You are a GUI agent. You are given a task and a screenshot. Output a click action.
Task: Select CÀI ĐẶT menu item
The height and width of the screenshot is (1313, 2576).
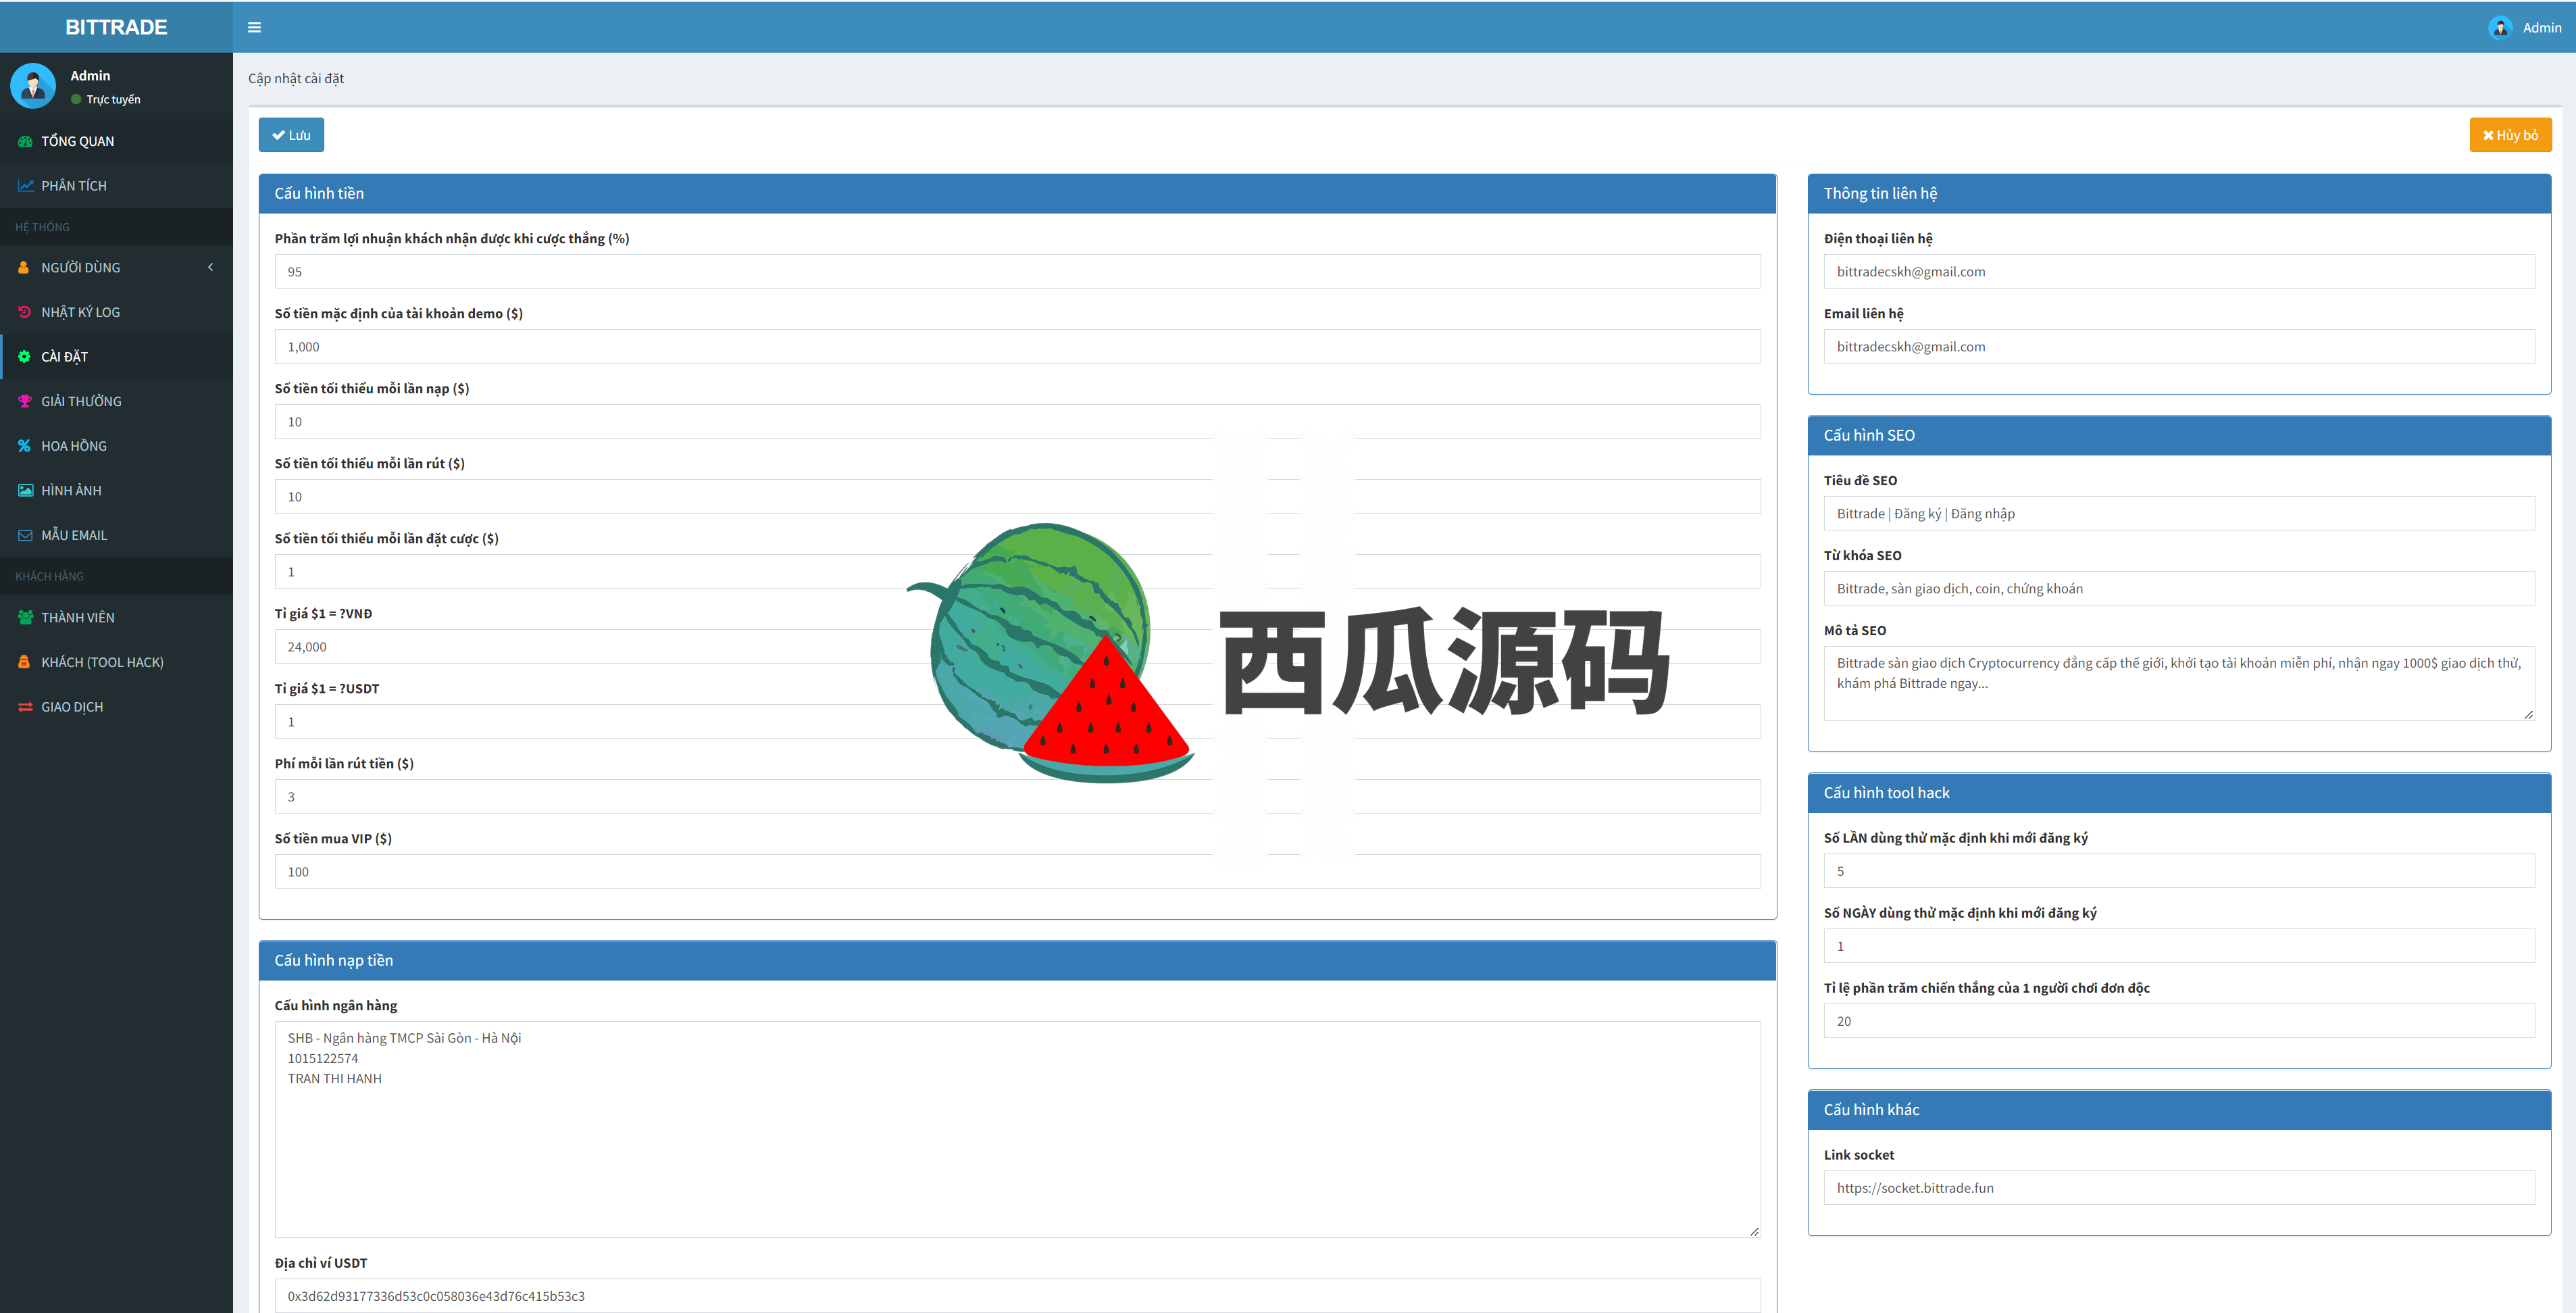pyautogui.click(x=116, y=356)
